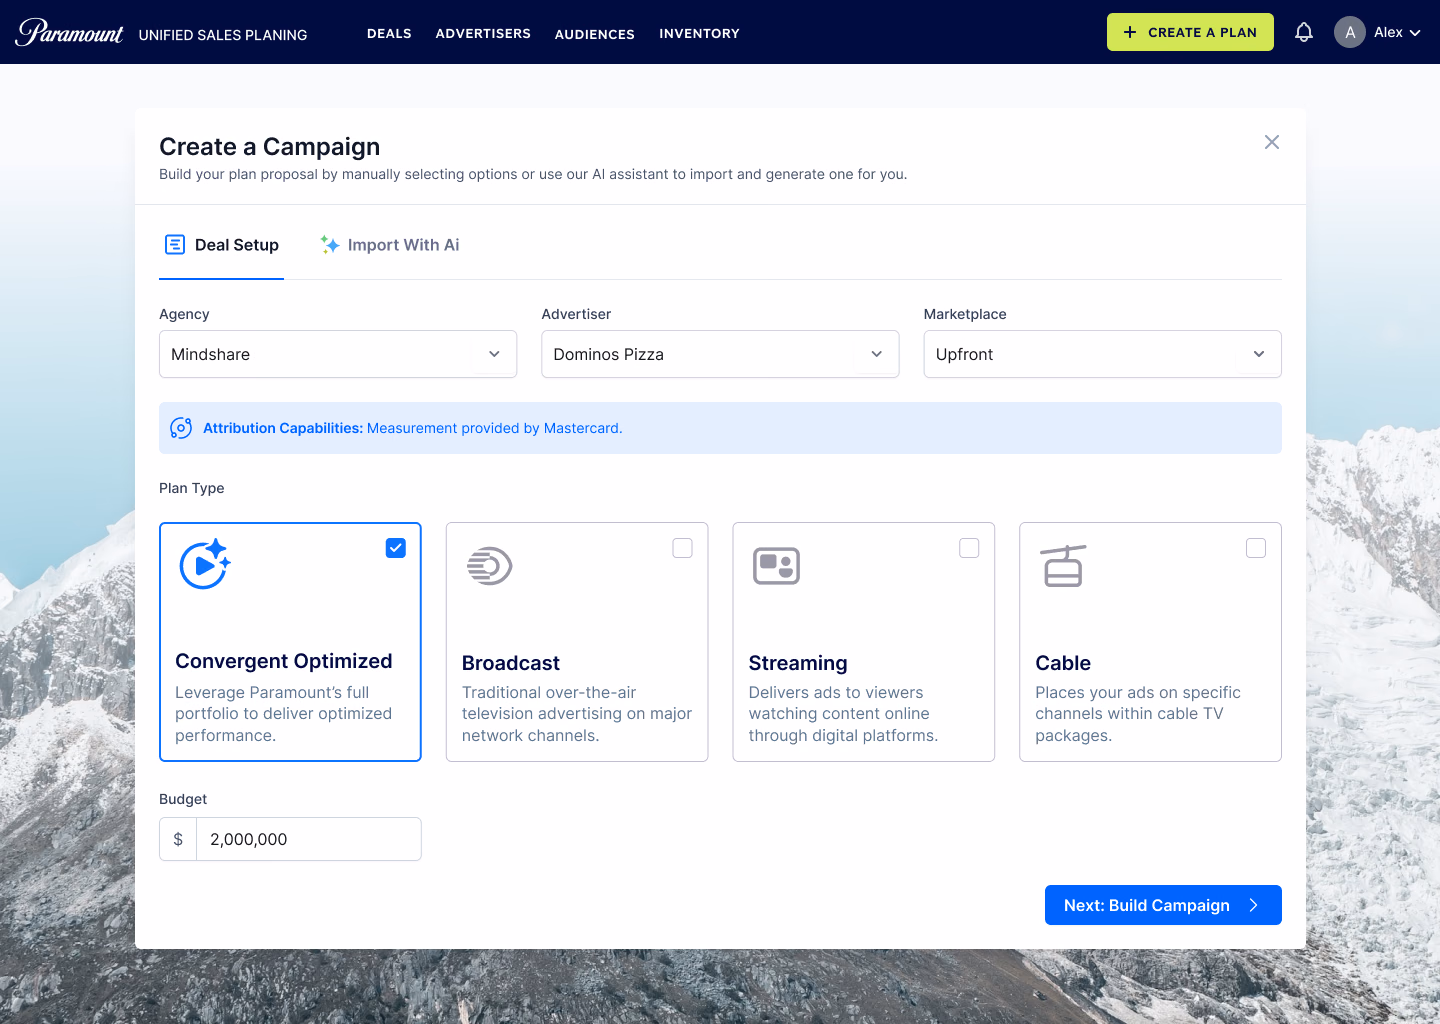
Task: Click the Paramount logo
Action: [x=70, y=32]
